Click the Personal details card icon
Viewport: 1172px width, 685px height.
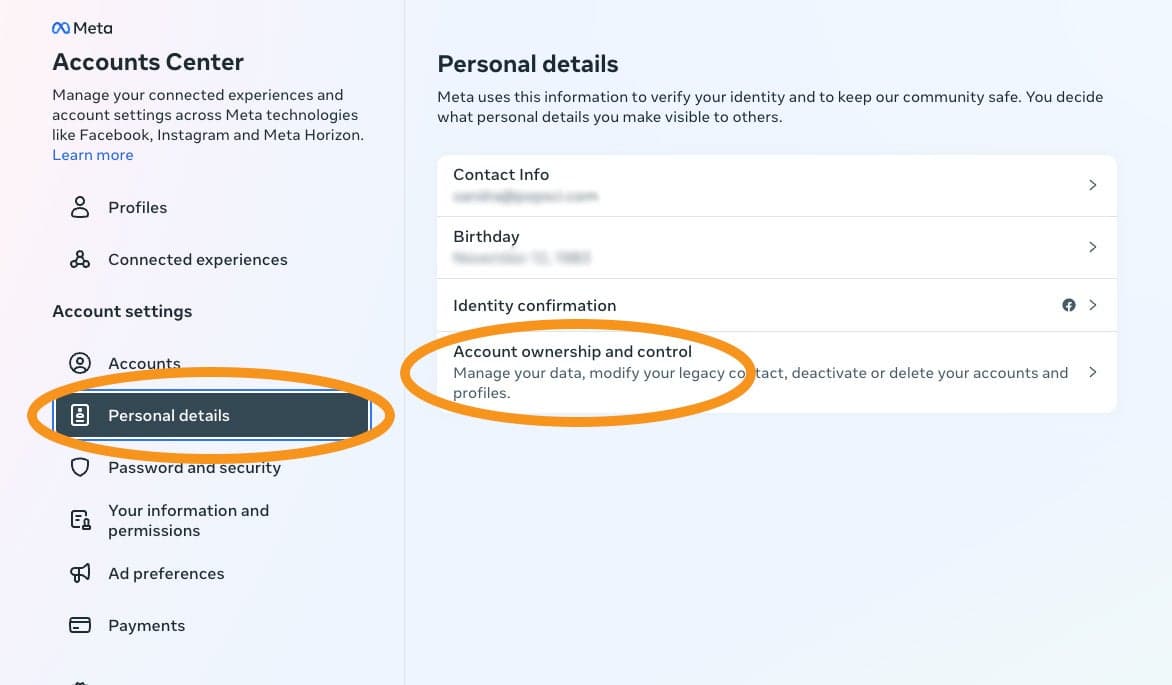point(80,415)
